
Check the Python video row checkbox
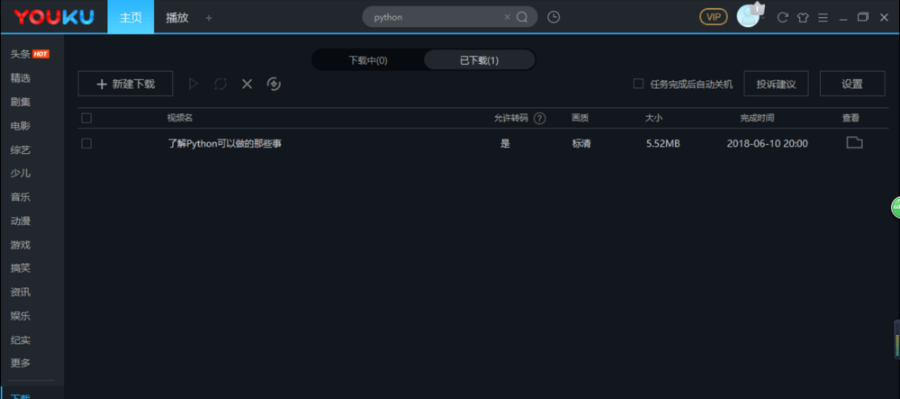(x=87, y=144)
